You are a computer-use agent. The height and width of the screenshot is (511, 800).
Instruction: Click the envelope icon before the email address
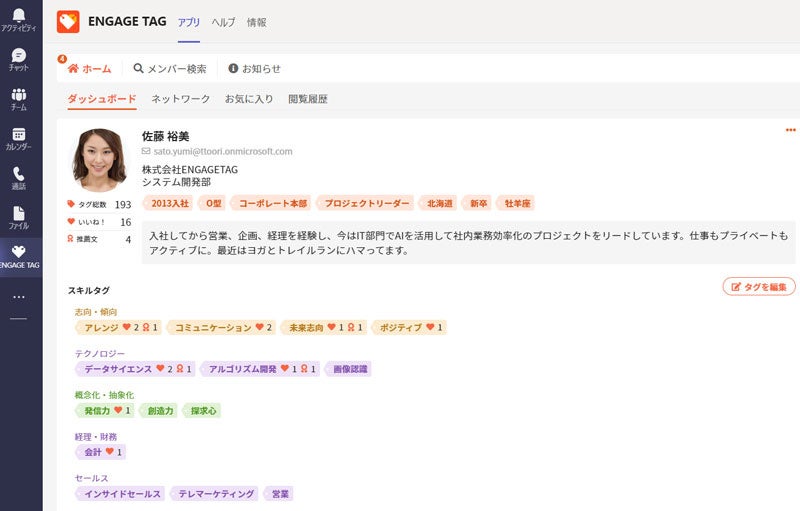coord(146,151)
